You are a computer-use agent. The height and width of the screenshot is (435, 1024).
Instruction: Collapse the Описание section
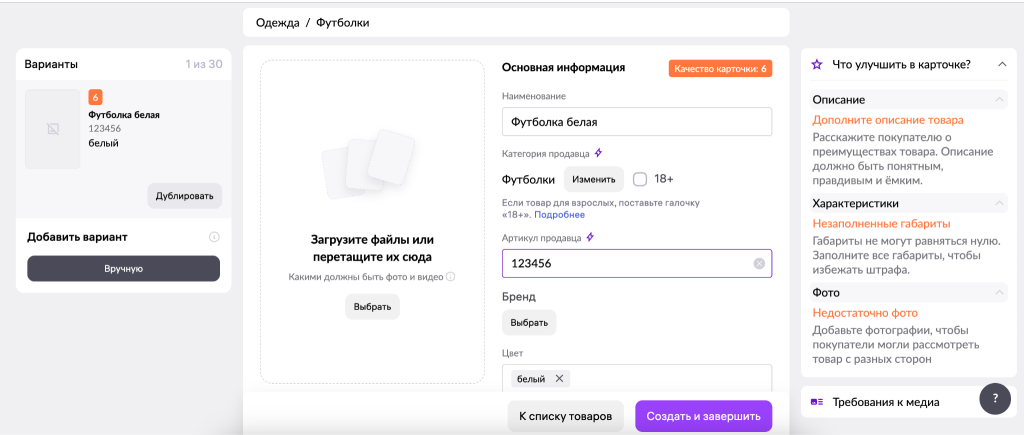click(x=999, y=100)
